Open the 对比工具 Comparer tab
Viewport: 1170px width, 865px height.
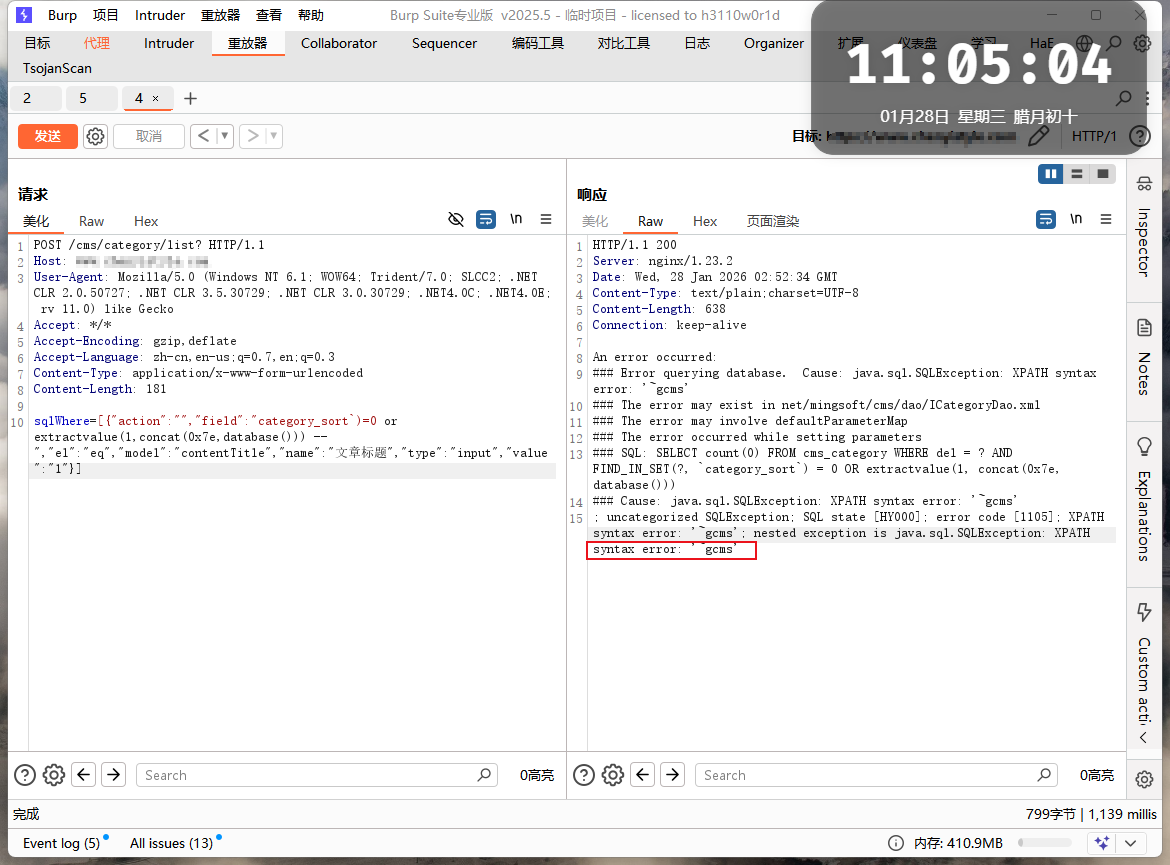point(623,43)
